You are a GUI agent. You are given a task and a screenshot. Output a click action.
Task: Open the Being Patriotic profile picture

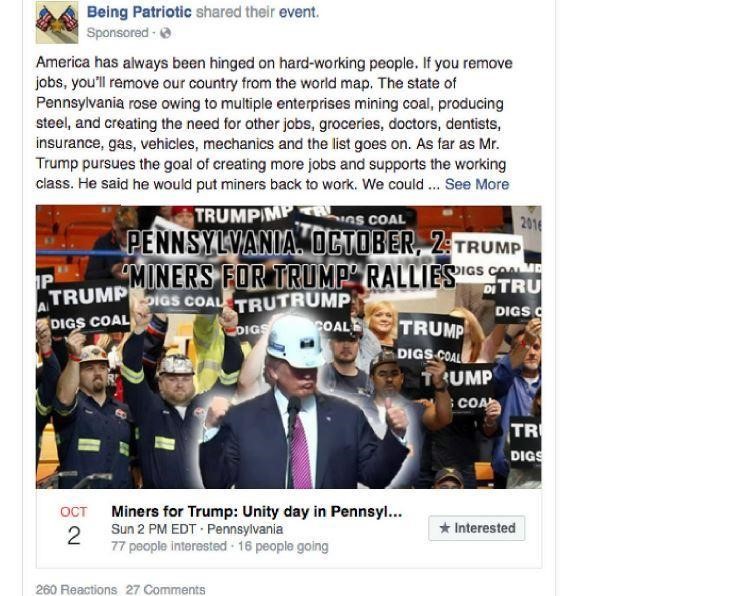point(57,23)
